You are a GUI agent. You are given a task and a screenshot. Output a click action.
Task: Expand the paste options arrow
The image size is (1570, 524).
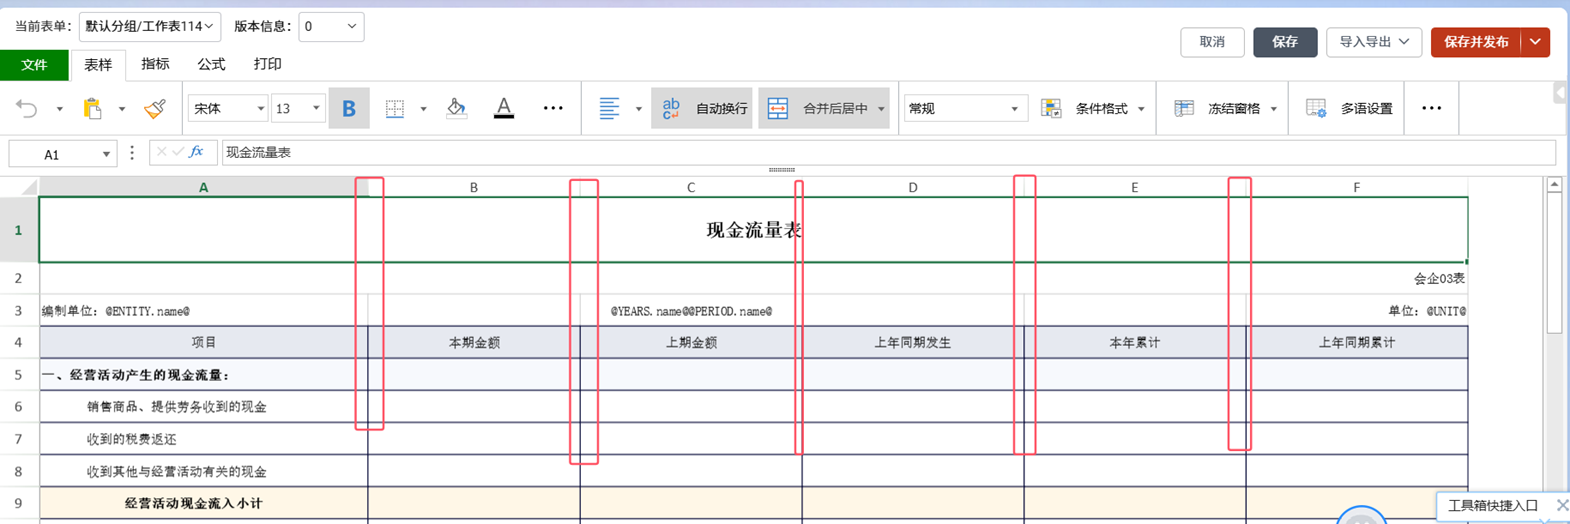click(x=122, y=109)
